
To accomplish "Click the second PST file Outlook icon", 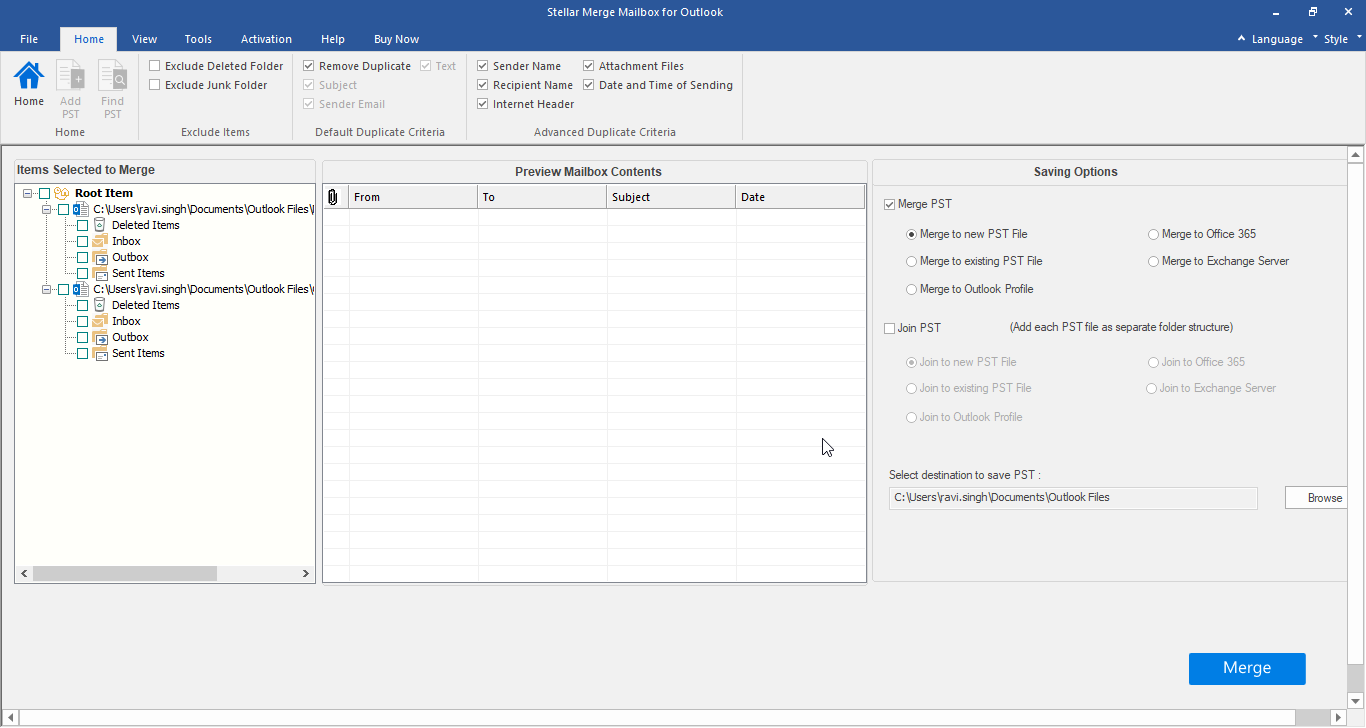I will [x=81, y=289].
